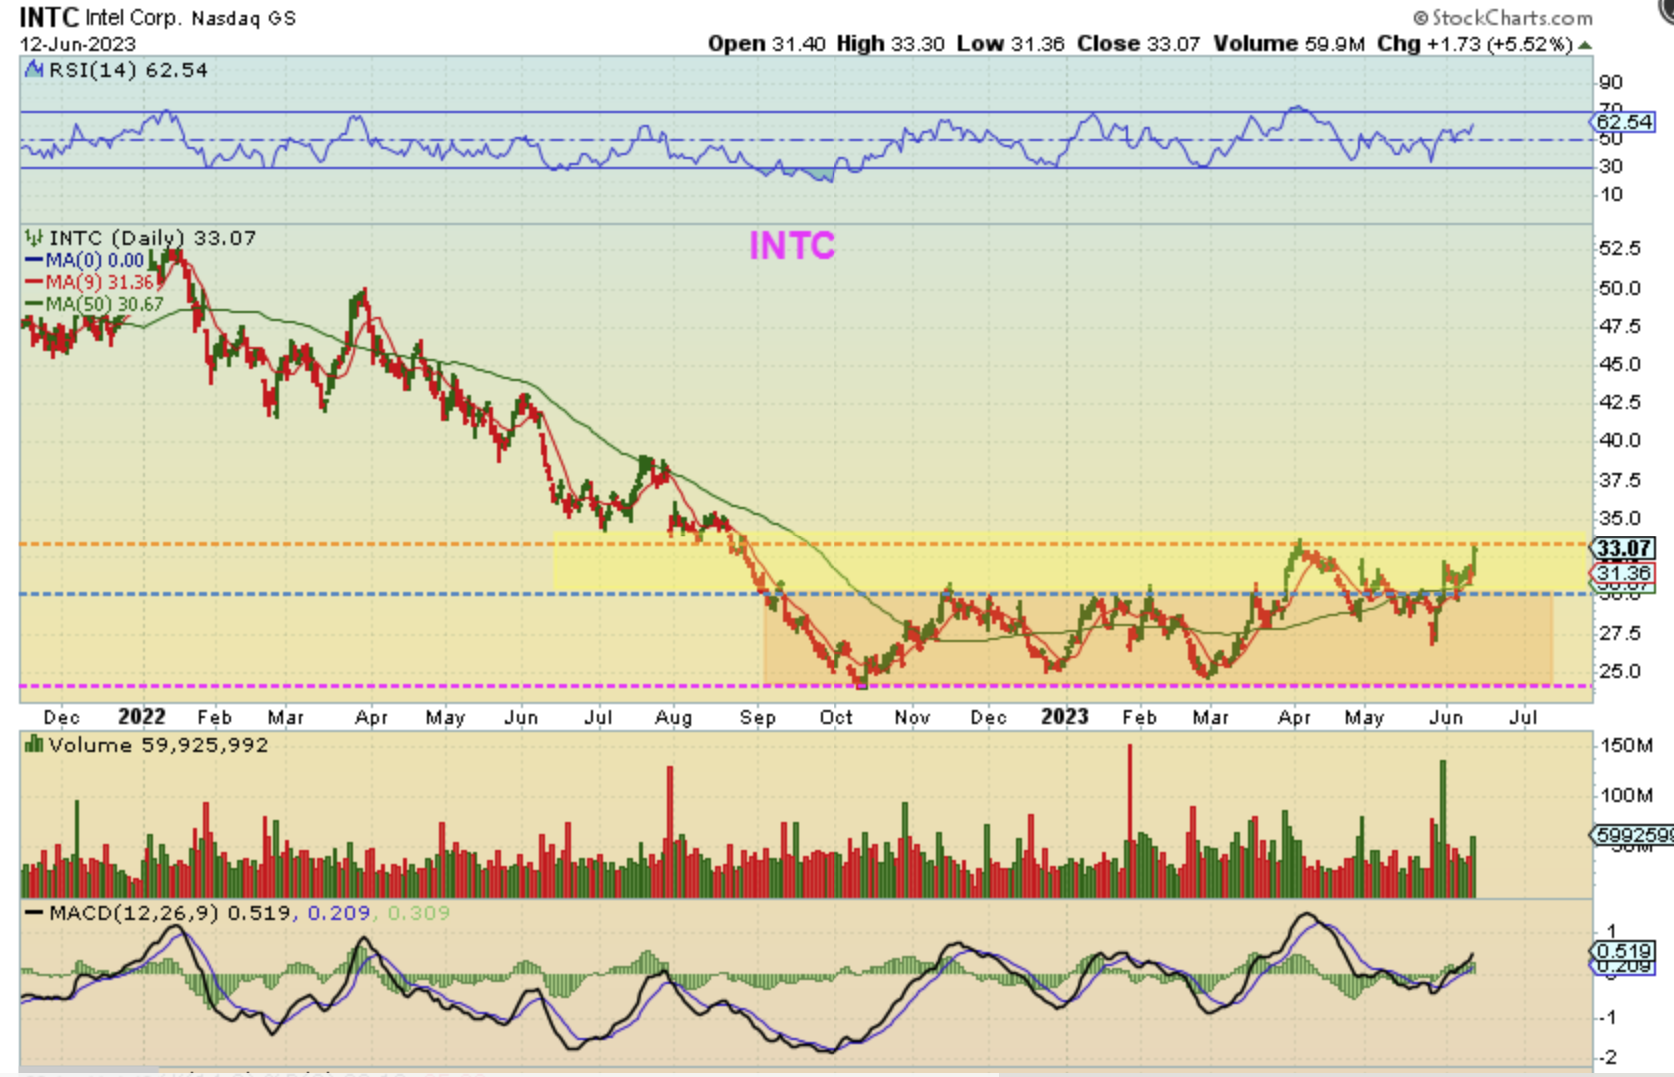
Task: Click the 47.5 price axis label
Action: point(1620,326)
